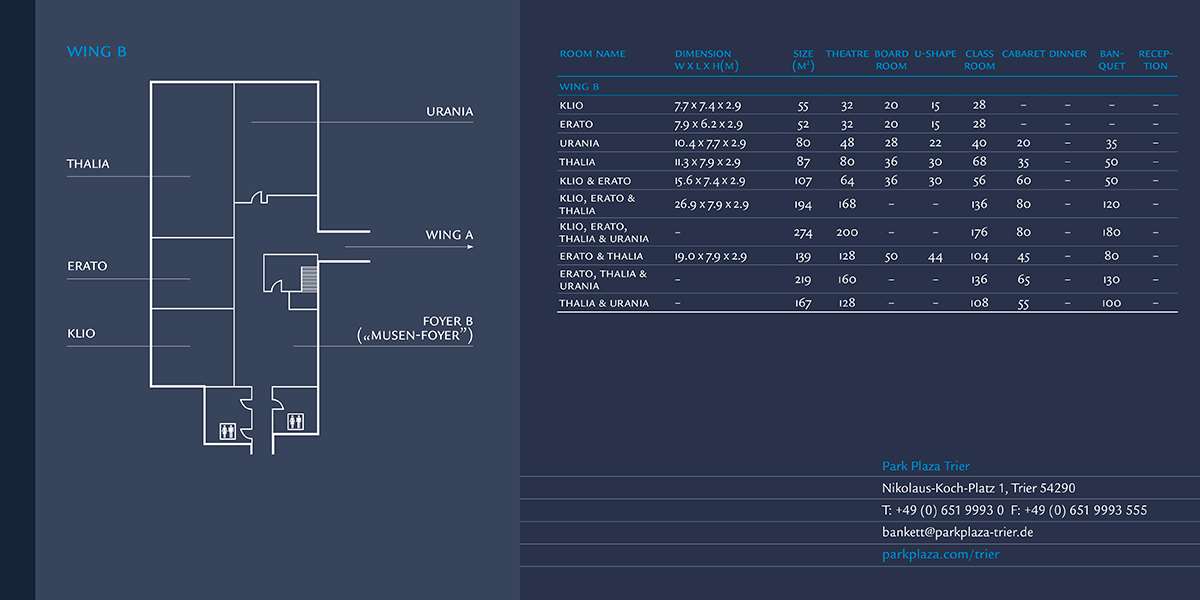Screen dimensions: 1200x600
Task: Click the door arc in the Urania room
Action: (x=258, y=198)
